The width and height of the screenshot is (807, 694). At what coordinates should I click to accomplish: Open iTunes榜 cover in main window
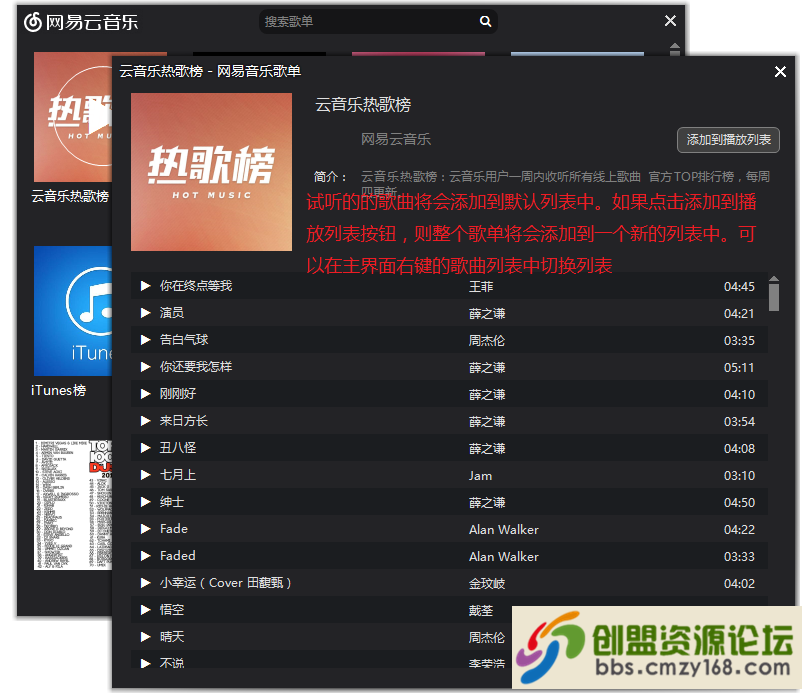click(73, 311)
